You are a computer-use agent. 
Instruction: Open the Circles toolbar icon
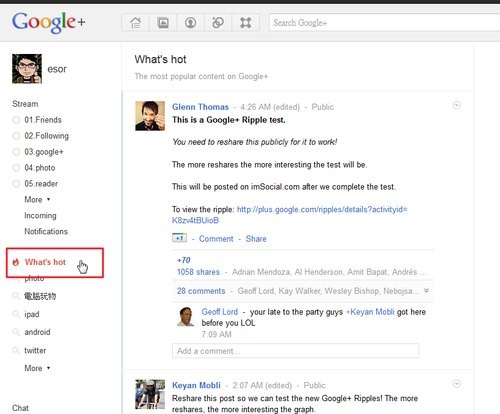click(x=218, y=23)
